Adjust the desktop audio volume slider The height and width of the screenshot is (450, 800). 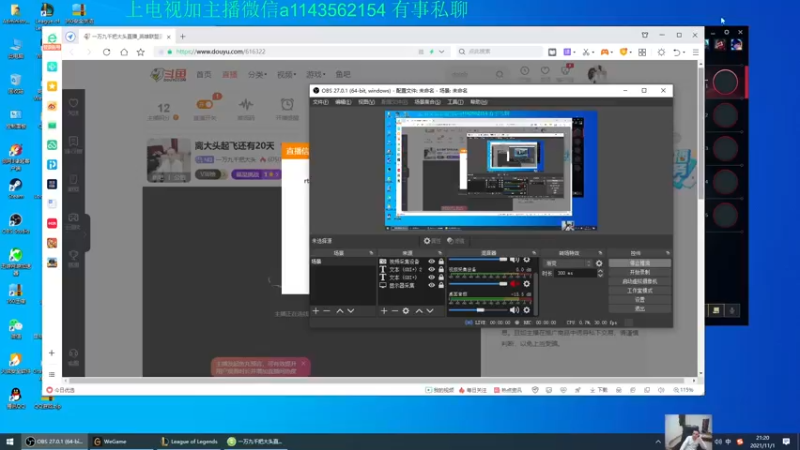(x=478, y=310)
